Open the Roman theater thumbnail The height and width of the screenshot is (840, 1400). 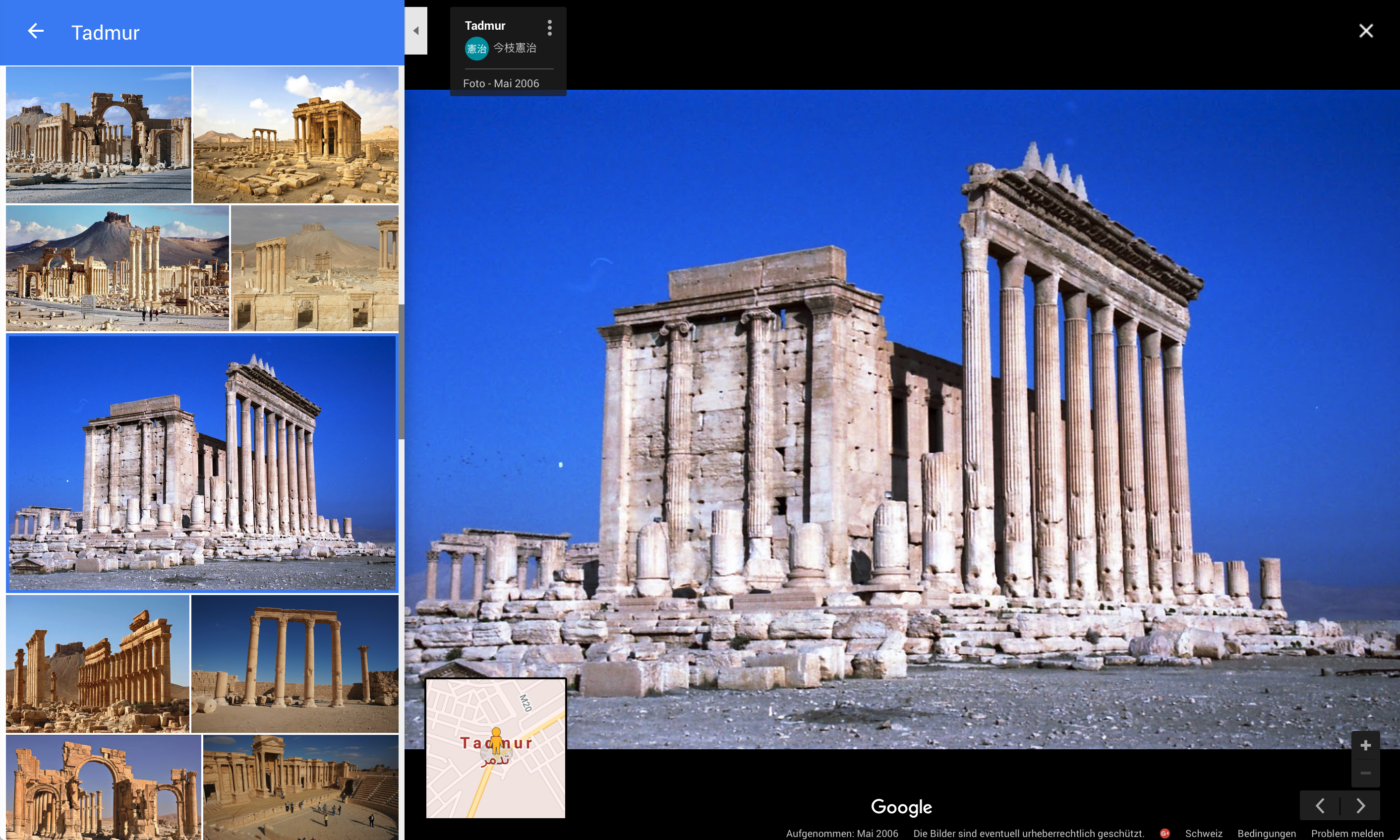click(300, 787)
